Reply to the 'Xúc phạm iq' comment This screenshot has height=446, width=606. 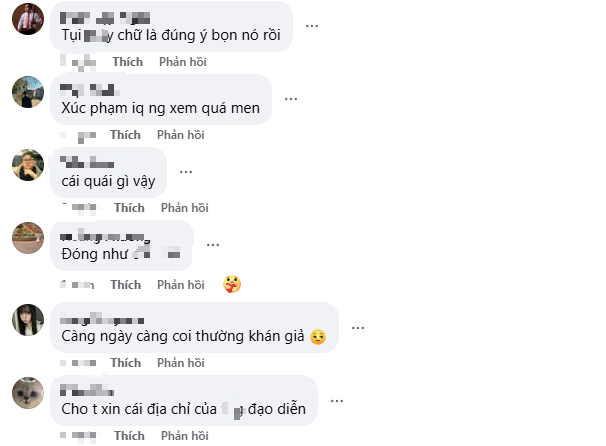point(180,135)
